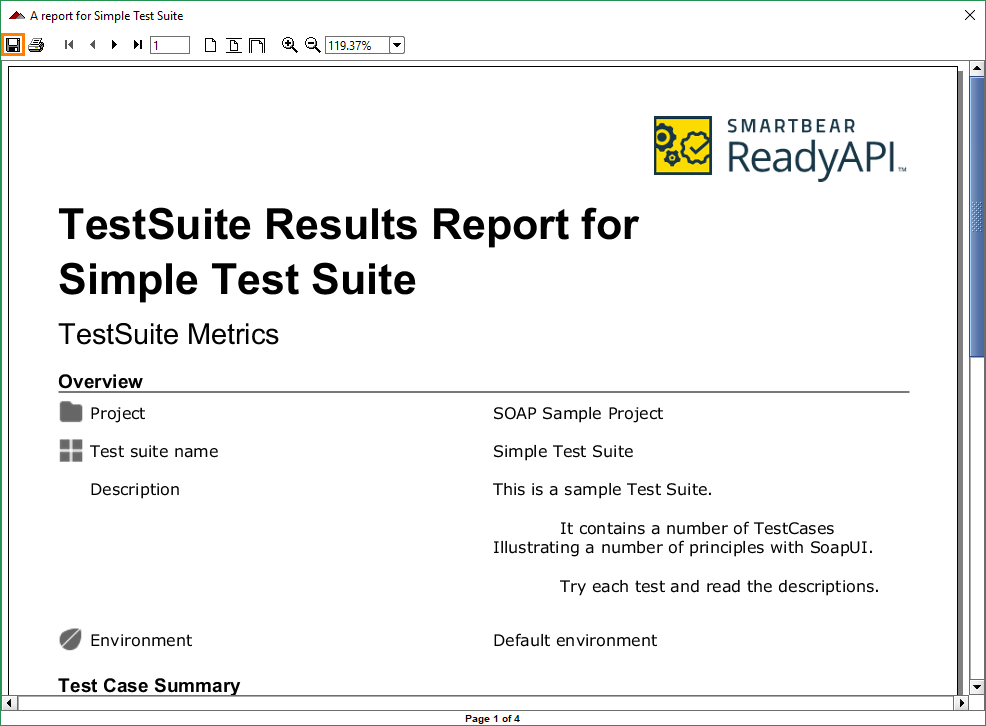
Task: Fit the page to window width
Action: (257, 44)
